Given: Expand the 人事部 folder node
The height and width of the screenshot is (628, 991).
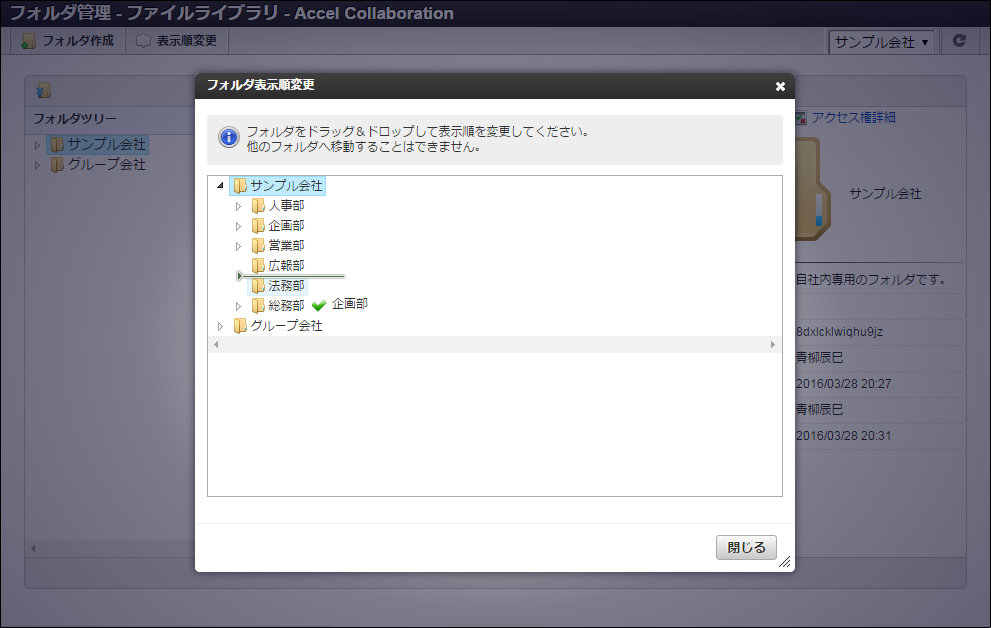Looking at the screenshot, I should (238, 206).
